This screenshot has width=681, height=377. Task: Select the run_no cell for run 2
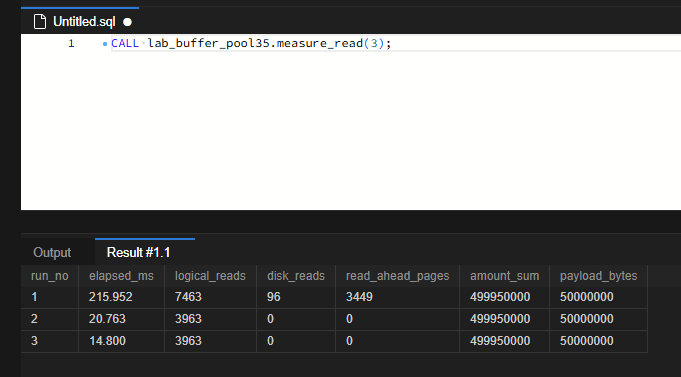coord(50,319)
